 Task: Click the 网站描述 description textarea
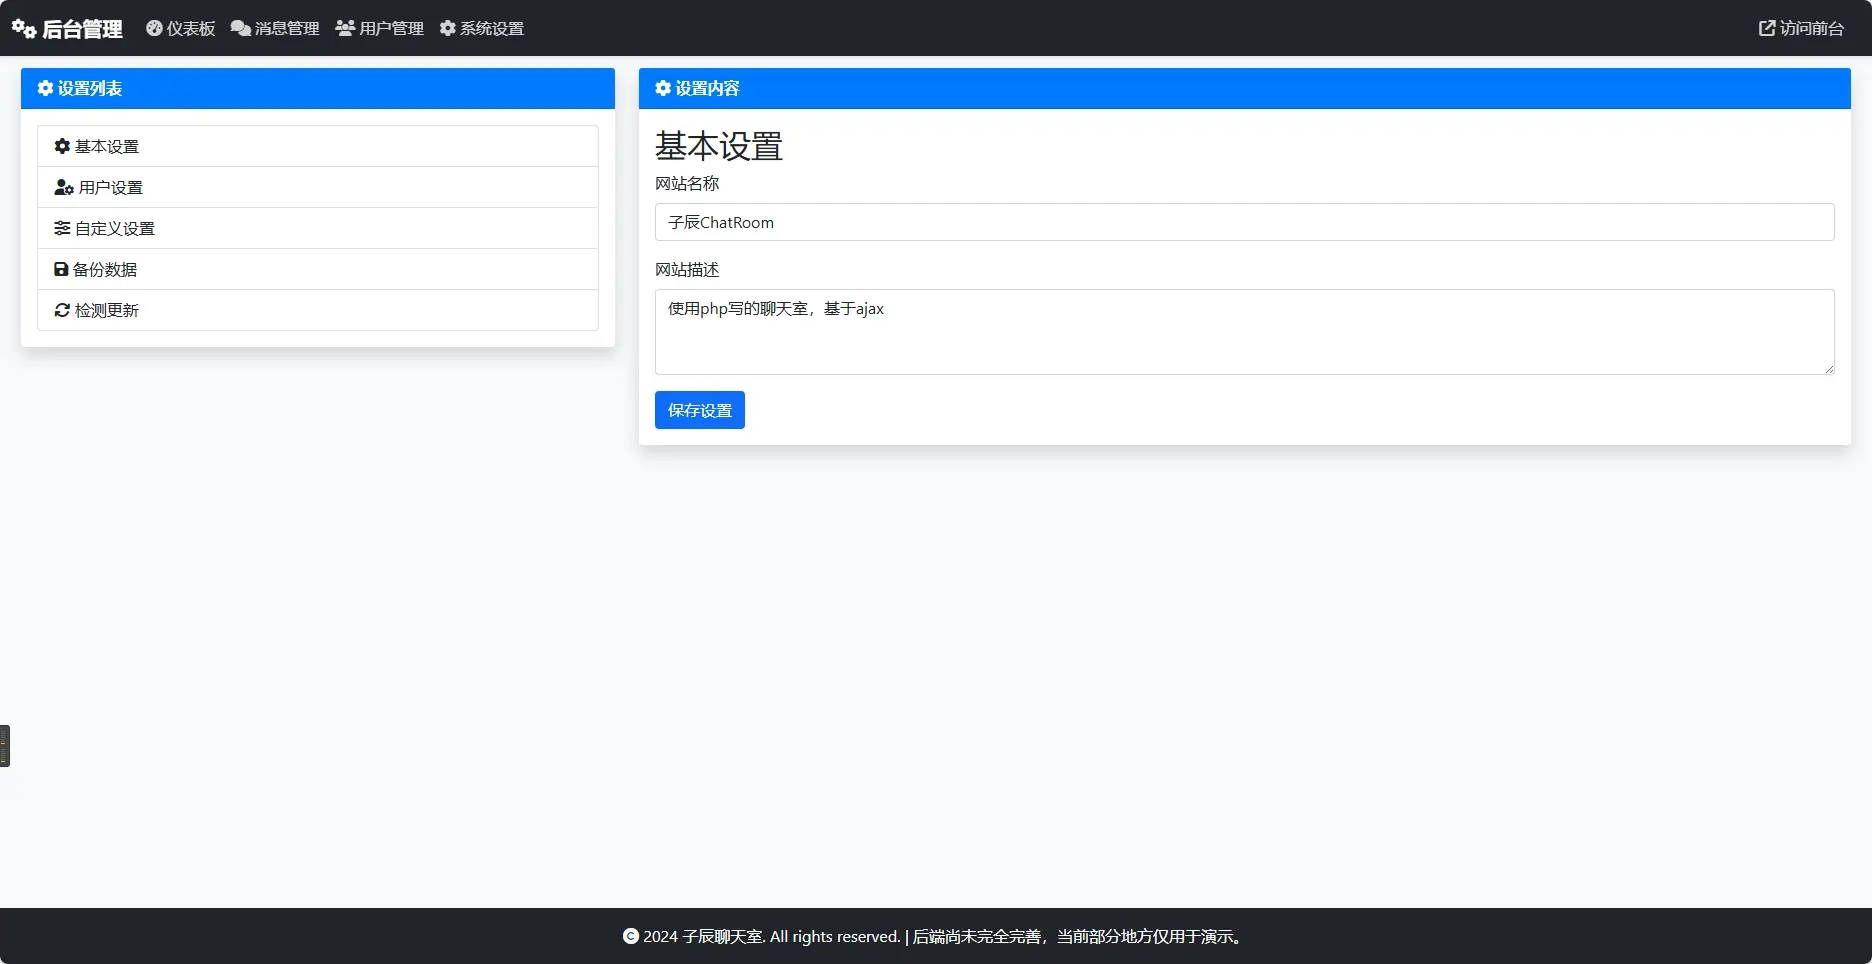tap(1243, 332)
